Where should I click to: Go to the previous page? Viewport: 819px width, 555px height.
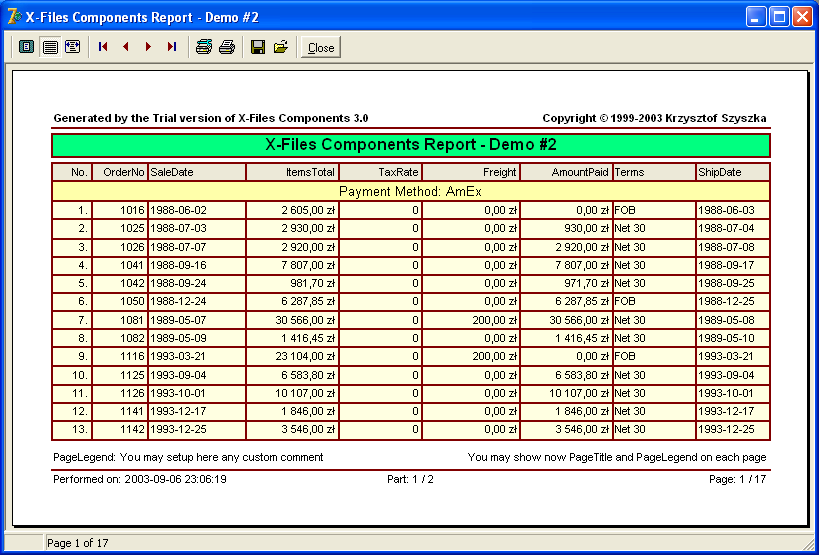pos(126,47)
